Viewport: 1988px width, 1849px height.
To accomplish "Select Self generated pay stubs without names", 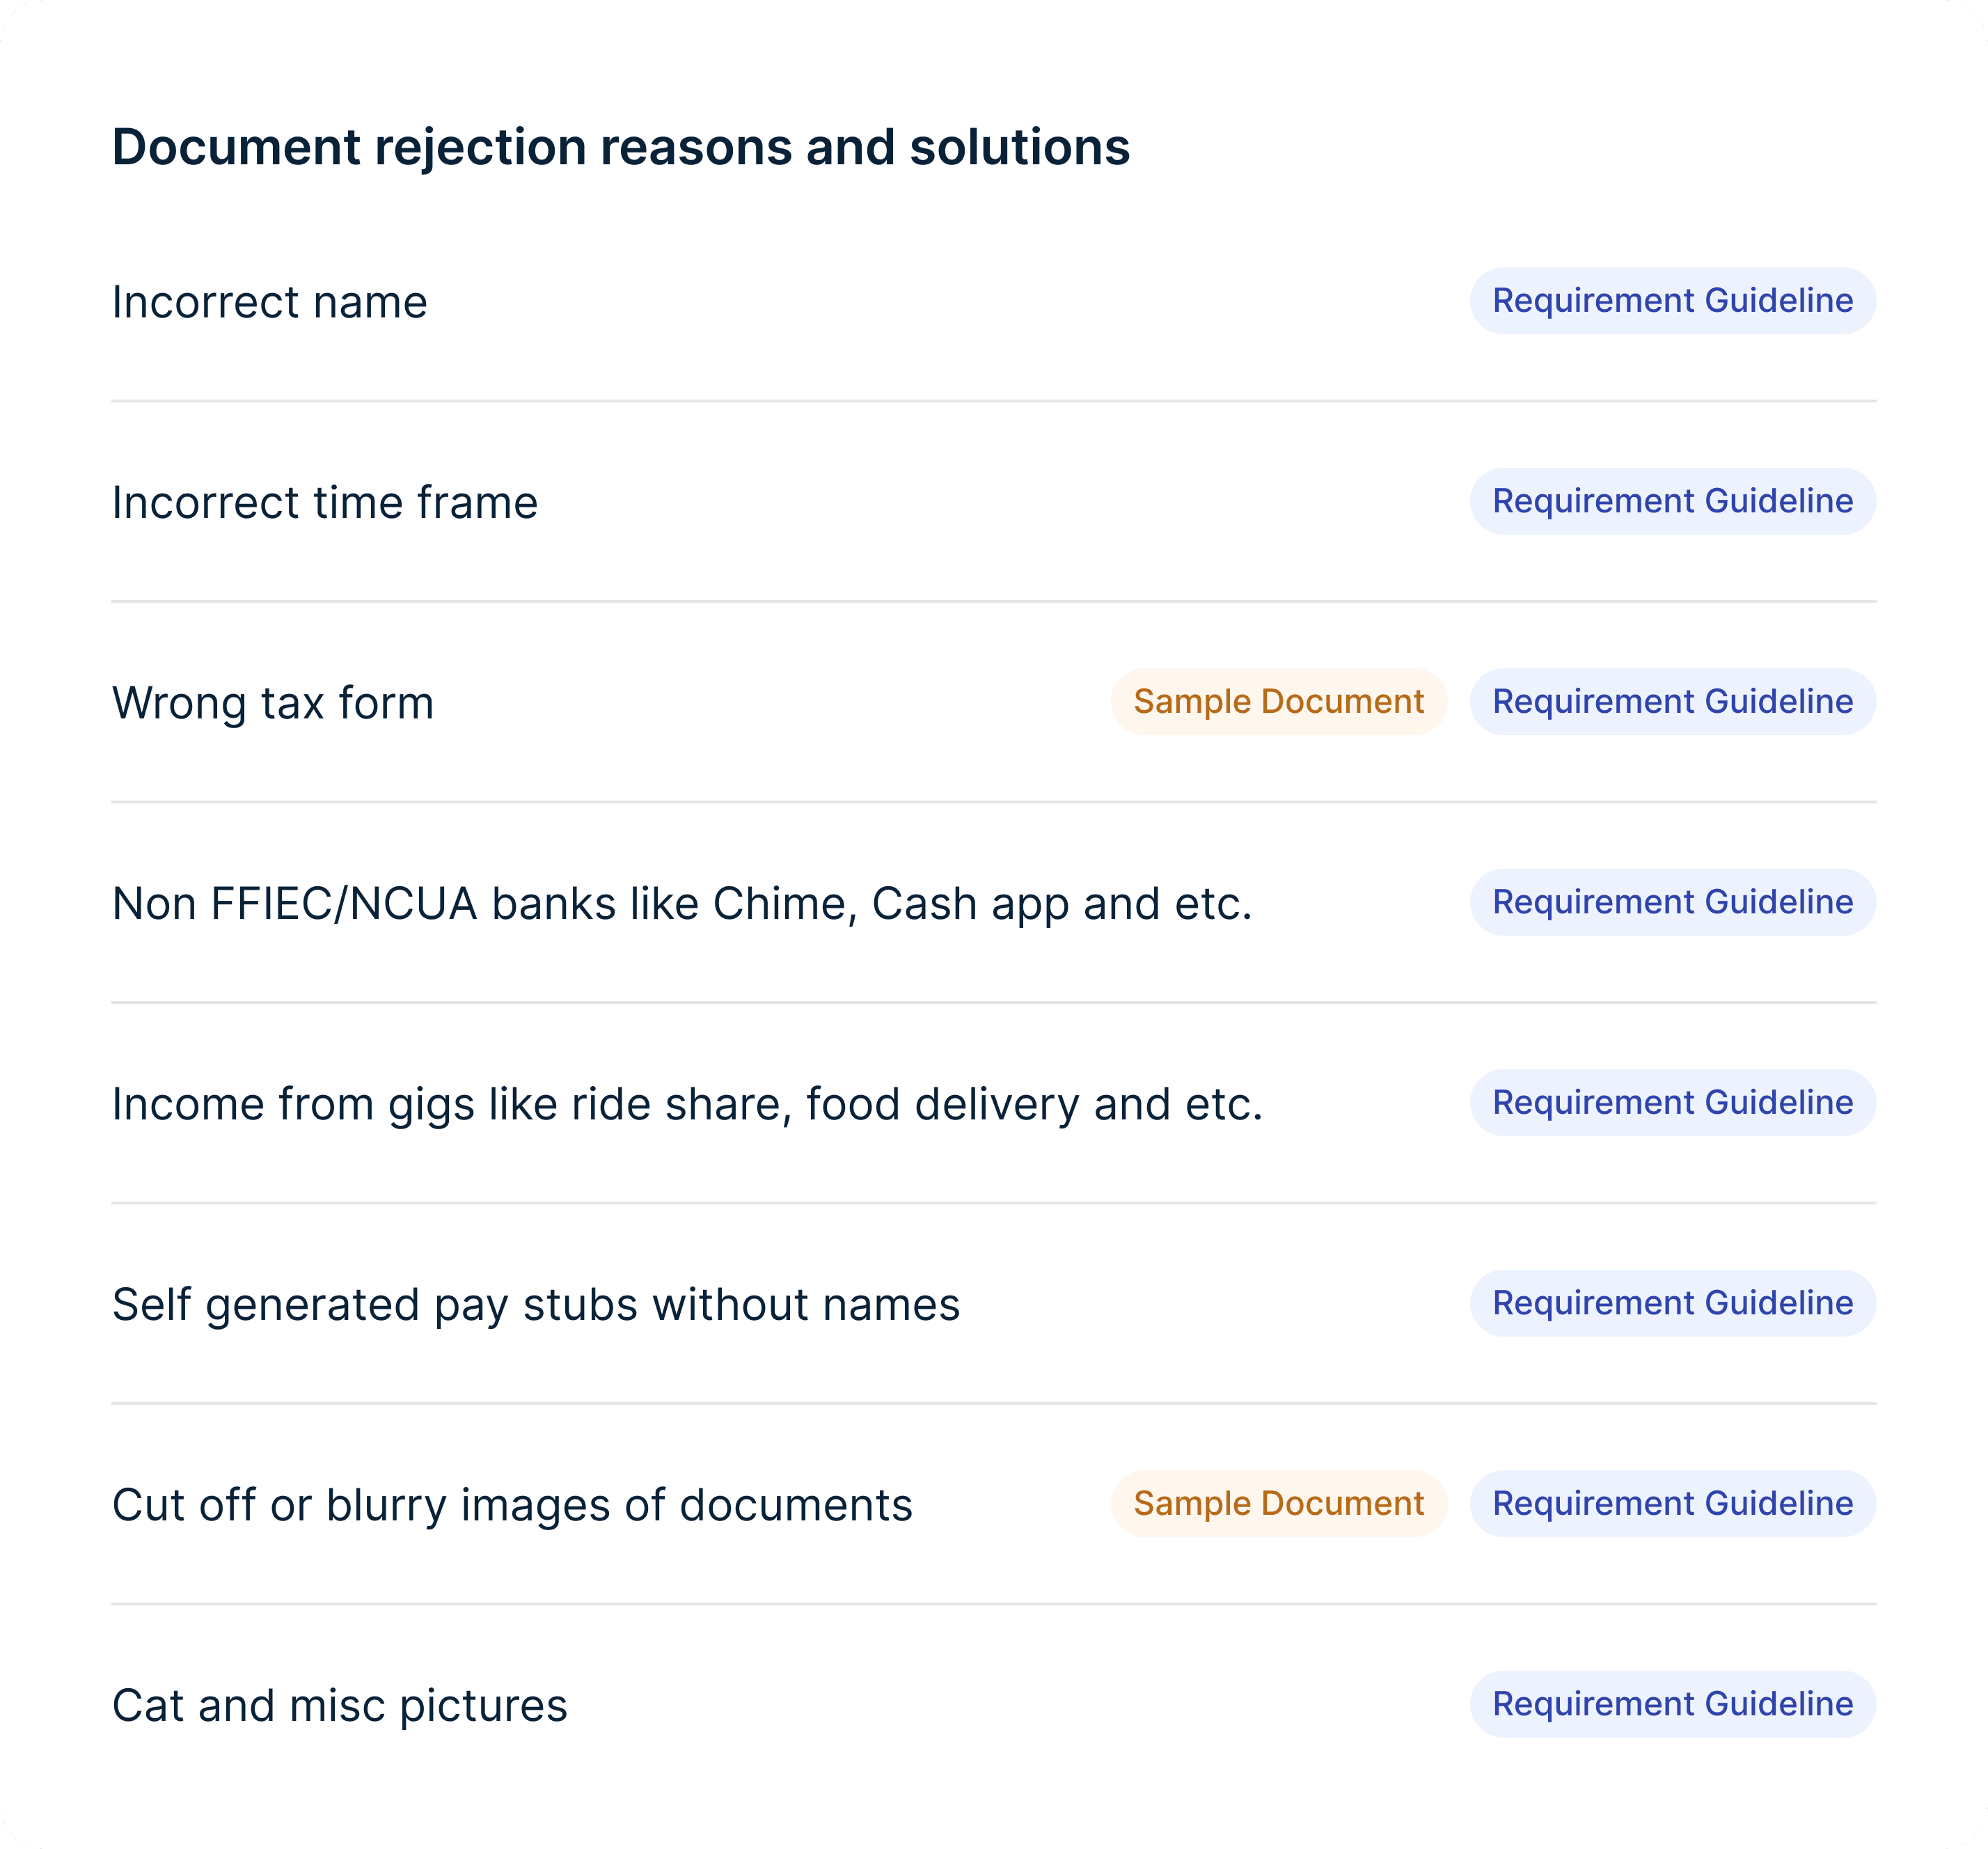I will pos(536,1305).
